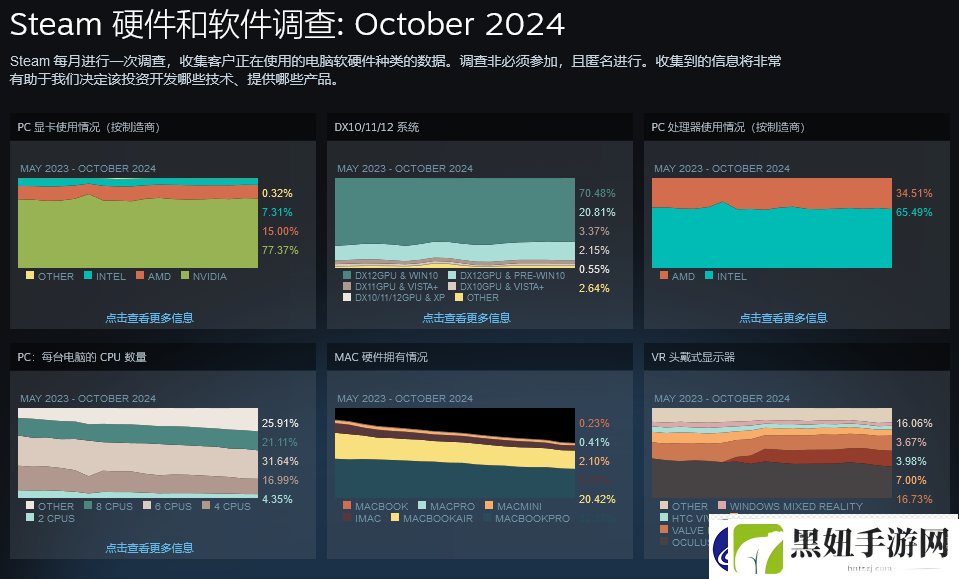Click the 2 CPUS legend swatch

[x=30, y=517]
